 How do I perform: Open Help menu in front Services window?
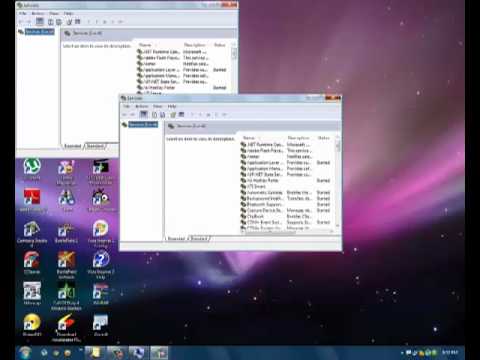172,106
